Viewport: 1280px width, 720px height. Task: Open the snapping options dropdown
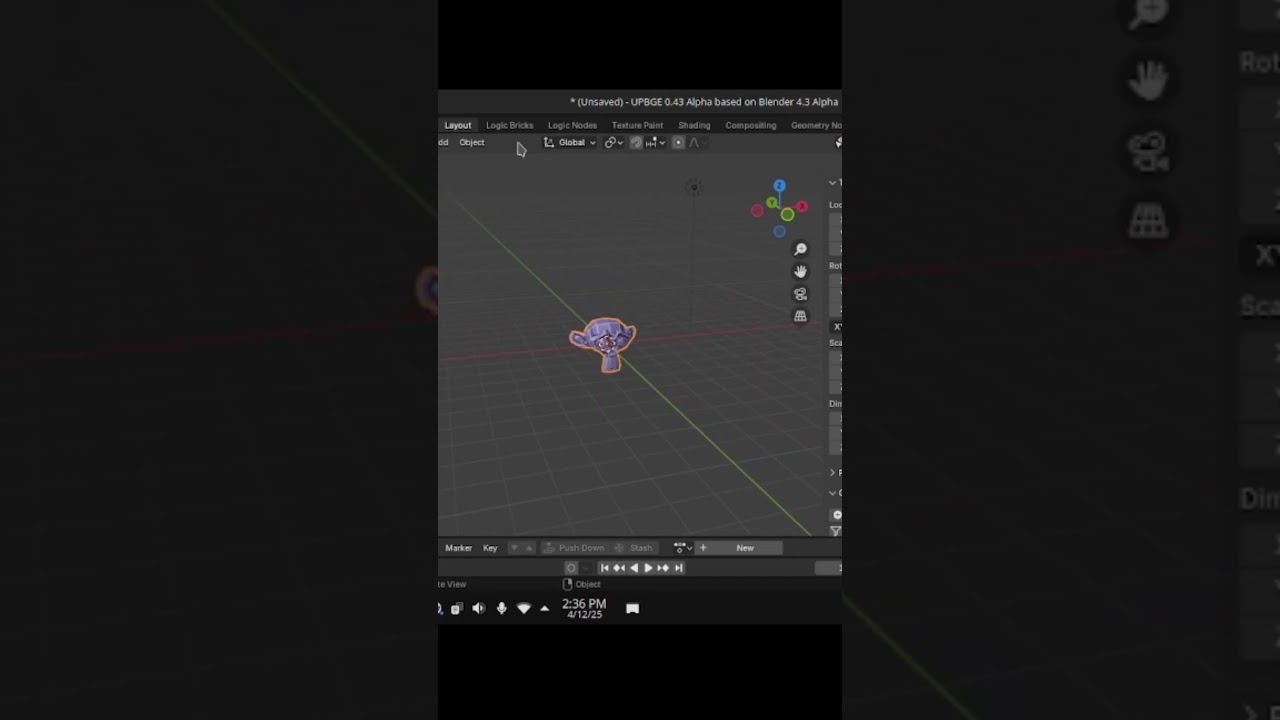[x=655, y=142]
